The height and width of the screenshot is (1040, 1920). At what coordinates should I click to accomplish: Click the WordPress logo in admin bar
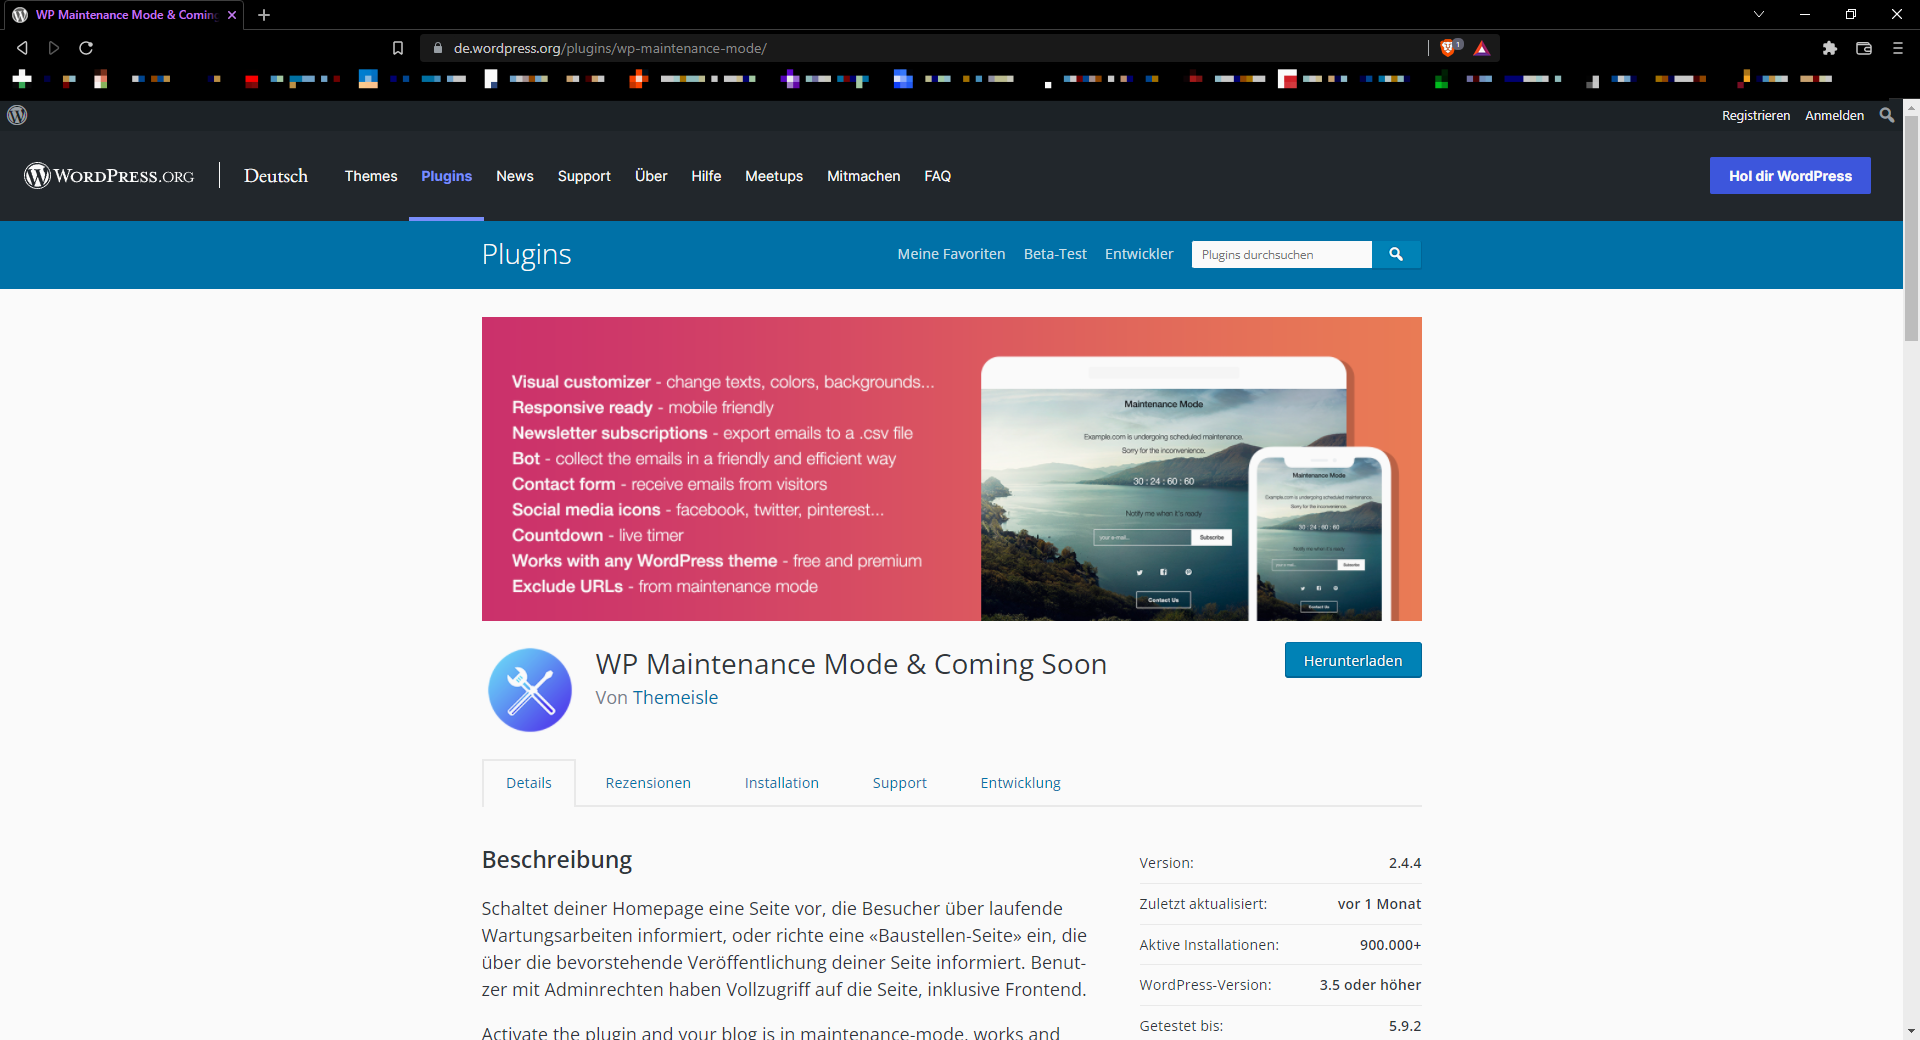[x=17, y=115]
